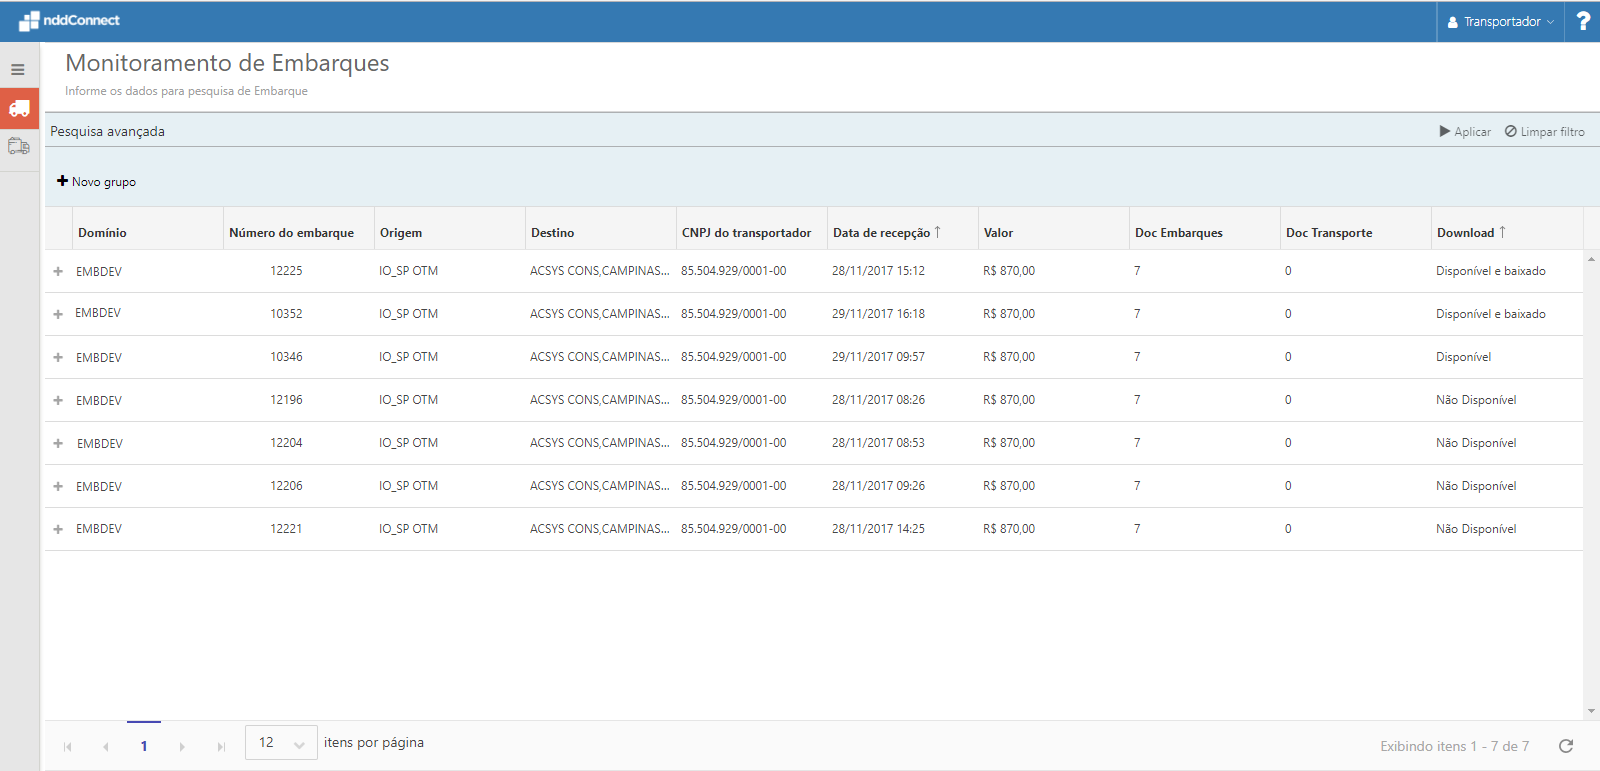Viewport: 1600px width, 771px height.
Task: Click Limpar filtro button
Action: 1545,132
